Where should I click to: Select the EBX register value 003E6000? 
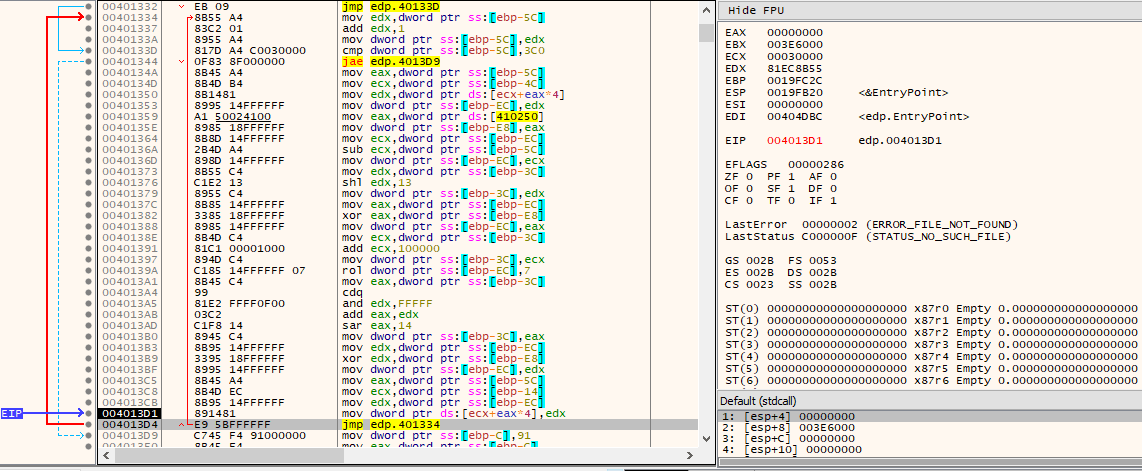pos(795,44)
